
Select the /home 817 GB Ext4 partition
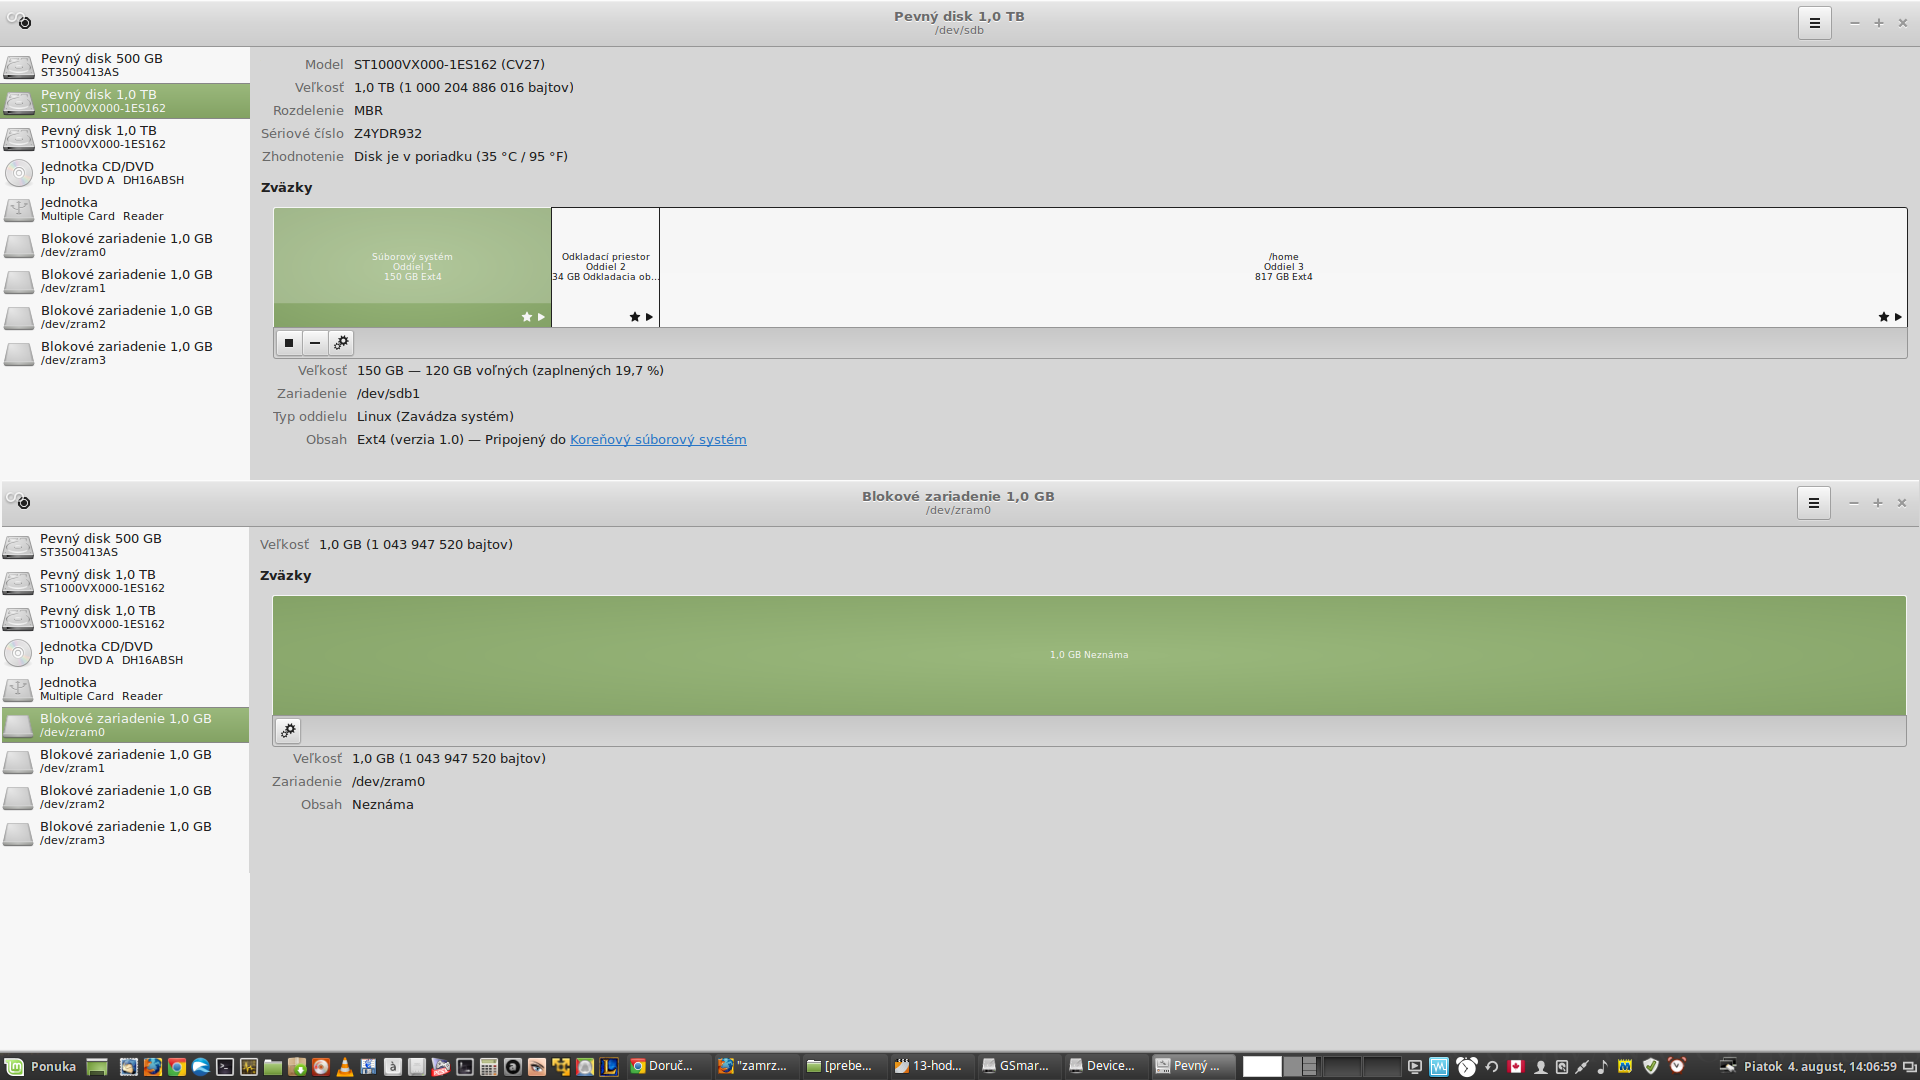pos(1283,267)
